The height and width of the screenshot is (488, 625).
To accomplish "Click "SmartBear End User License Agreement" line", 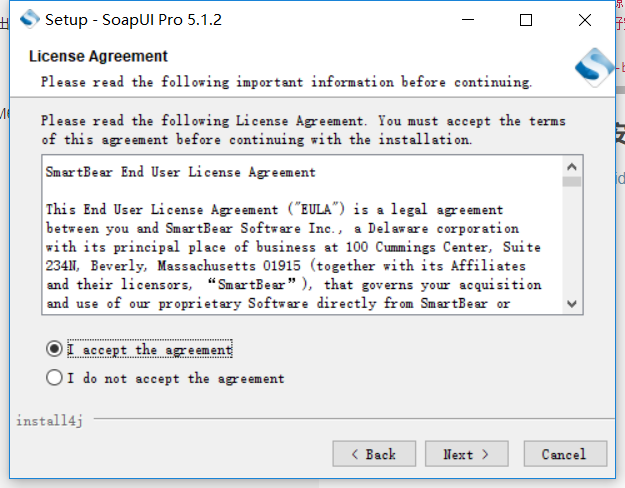I will [180, 172].
